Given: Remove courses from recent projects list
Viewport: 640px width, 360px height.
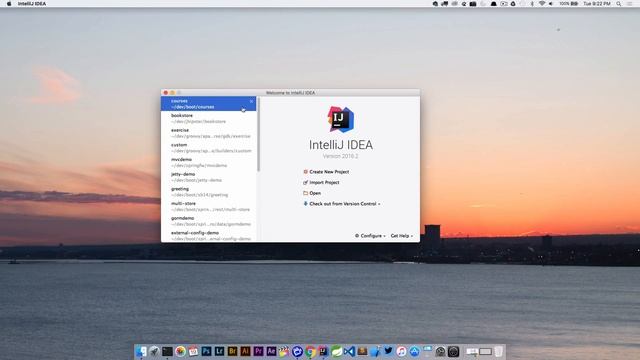Looking at the screenshot, I should click(251, 101).
